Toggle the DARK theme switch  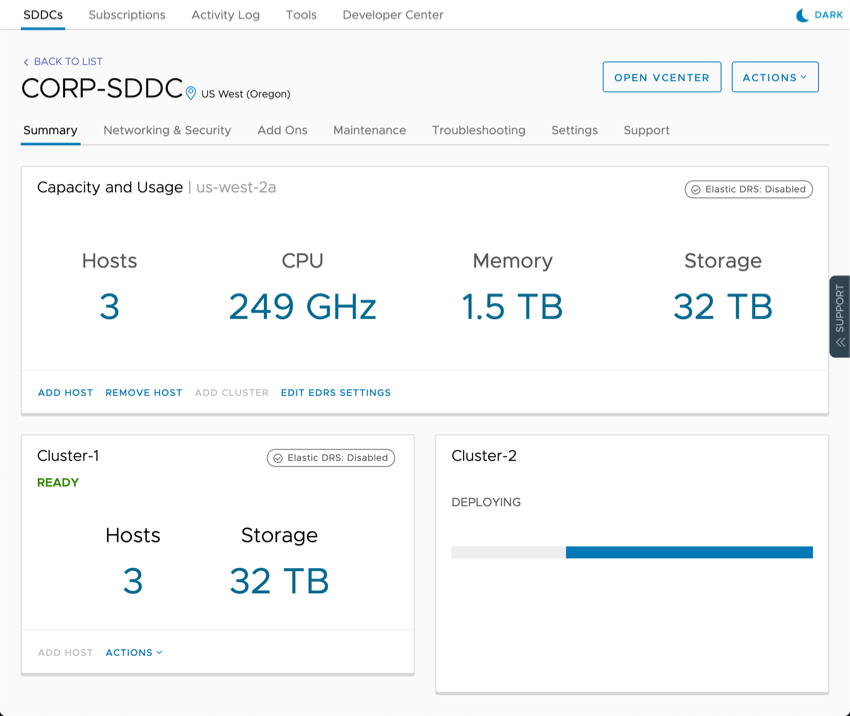815,15
